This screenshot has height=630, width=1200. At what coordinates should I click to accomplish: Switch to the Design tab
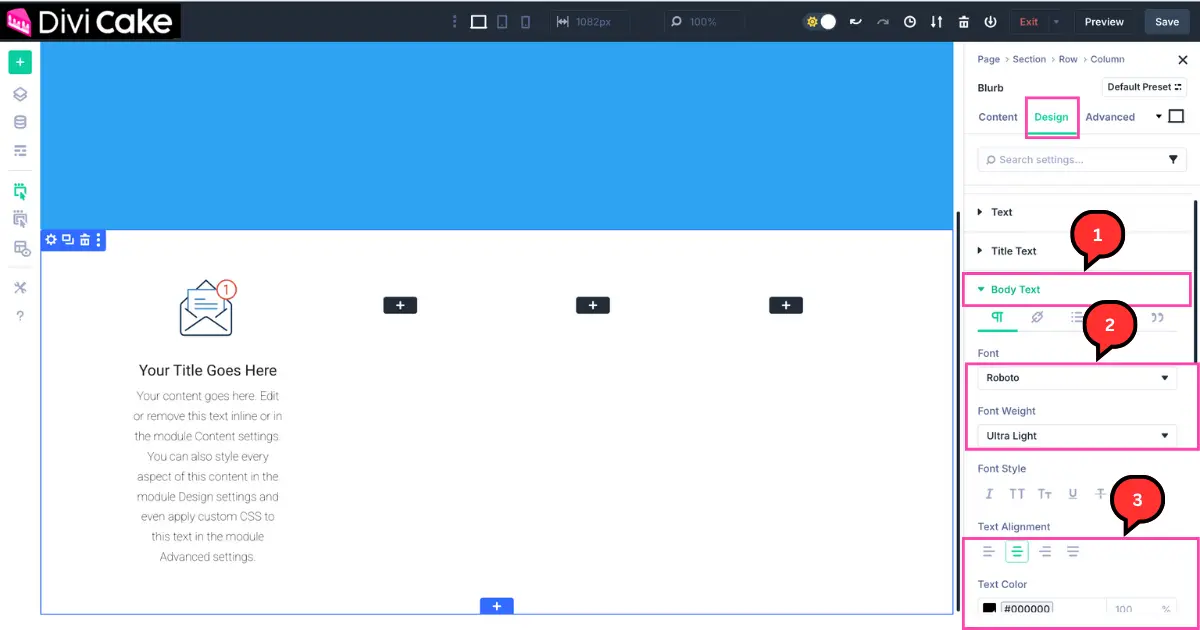click(1051, 117)
